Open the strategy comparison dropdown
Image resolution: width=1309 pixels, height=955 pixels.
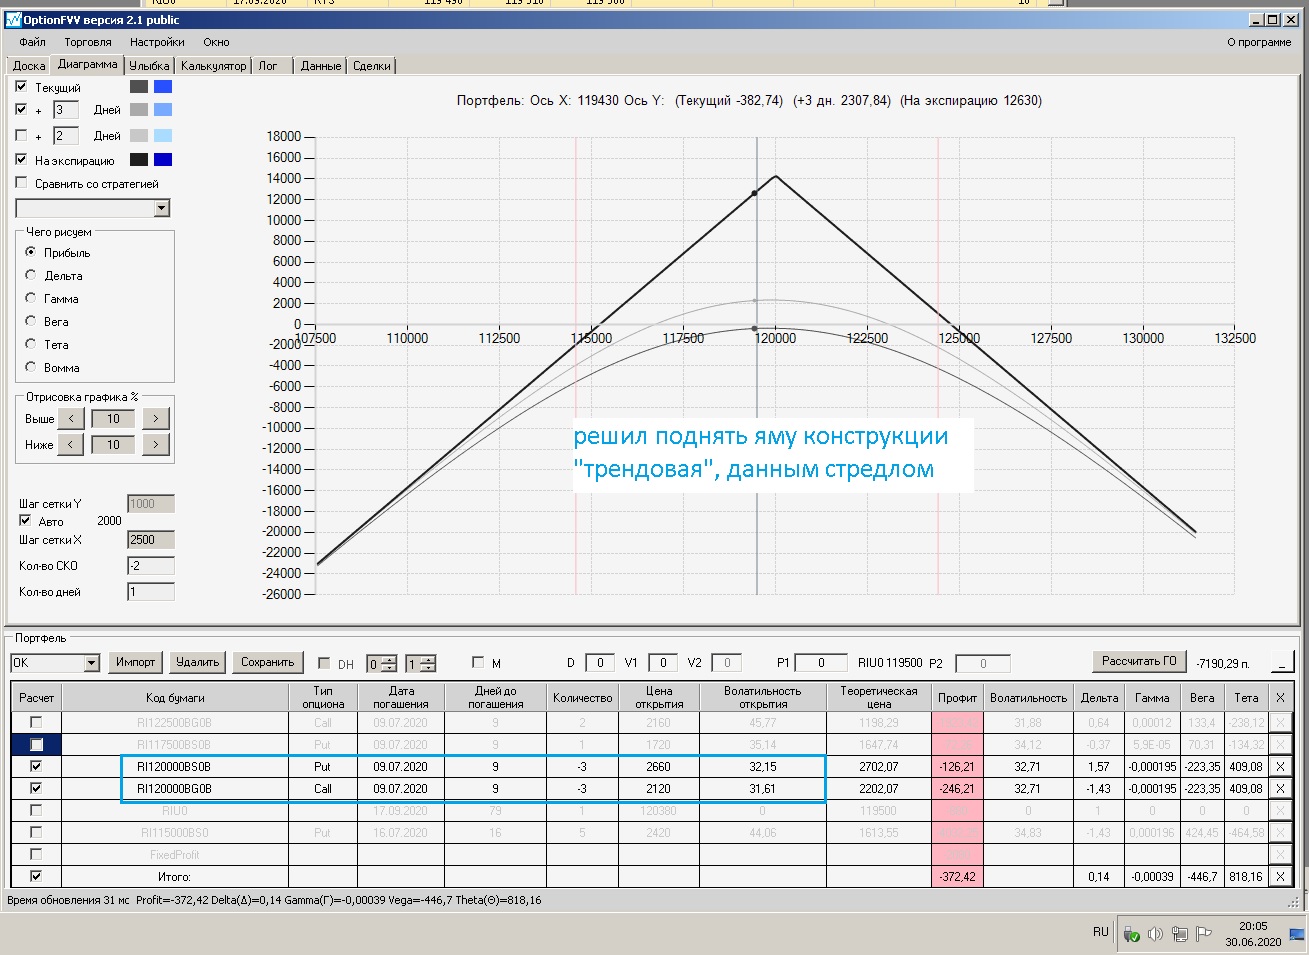pyautogui.click(x=162, y=208)
